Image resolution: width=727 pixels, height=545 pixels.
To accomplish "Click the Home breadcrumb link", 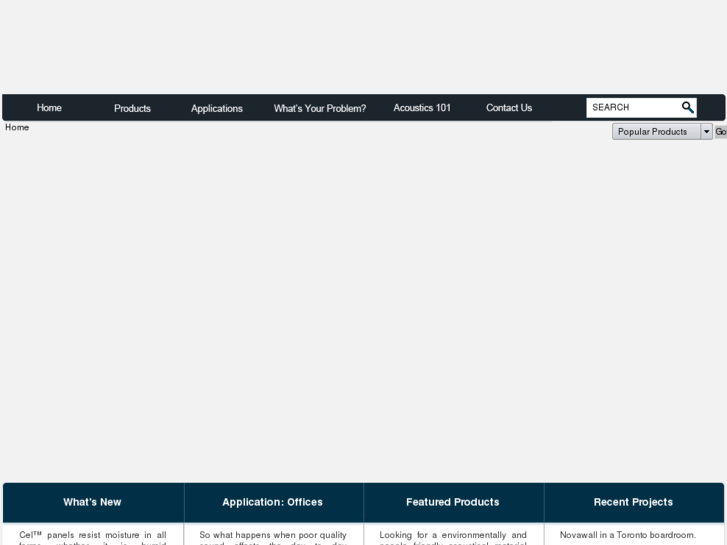I will (17, 127).
